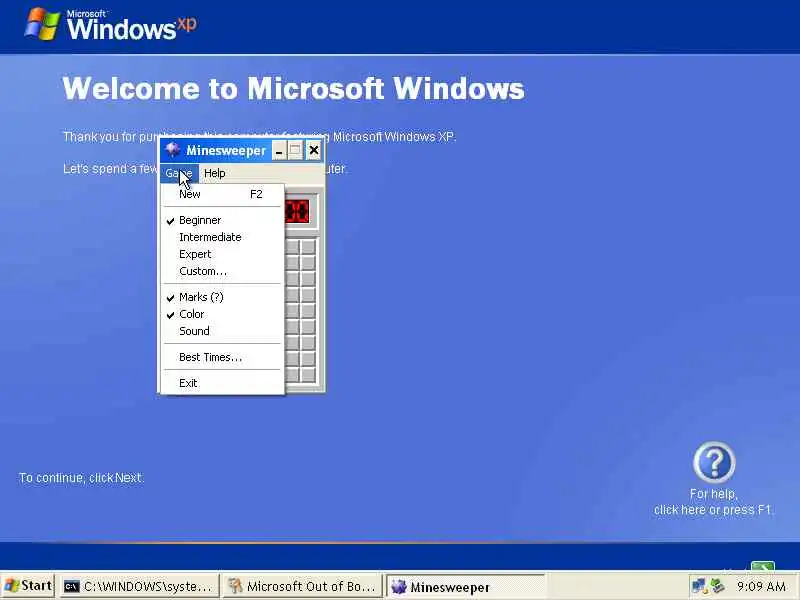This screenshot has width=800, height=600.
Task: Toggle the Color option
Action: [222, 314]
